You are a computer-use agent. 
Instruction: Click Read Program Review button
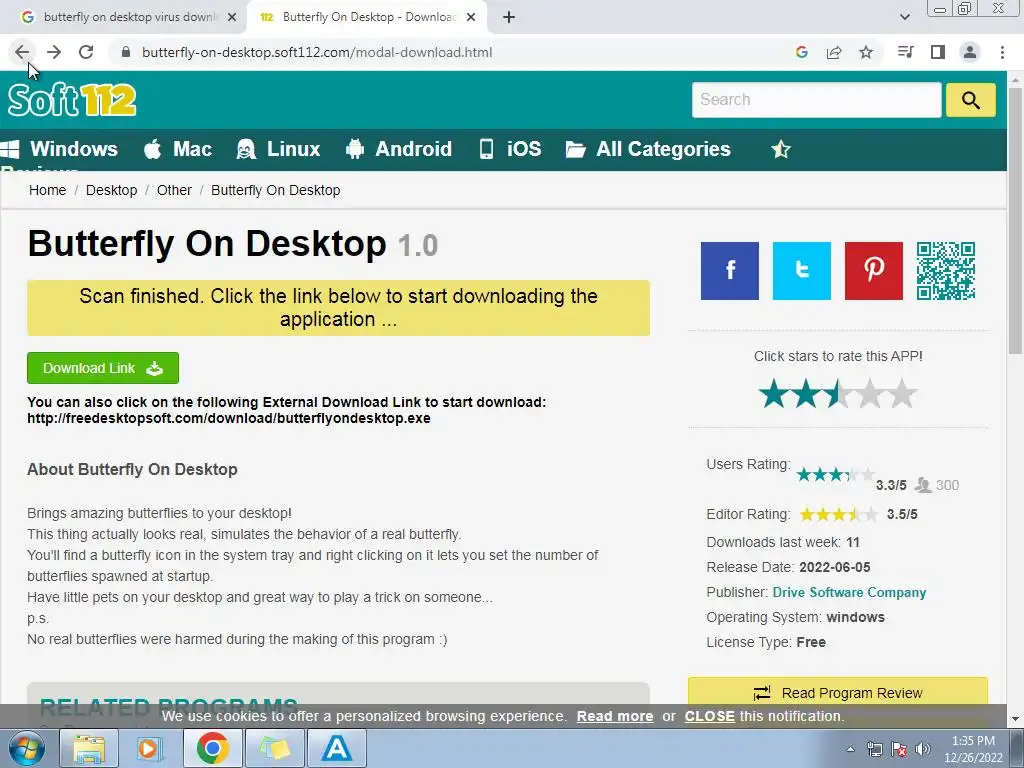[838, 692]
